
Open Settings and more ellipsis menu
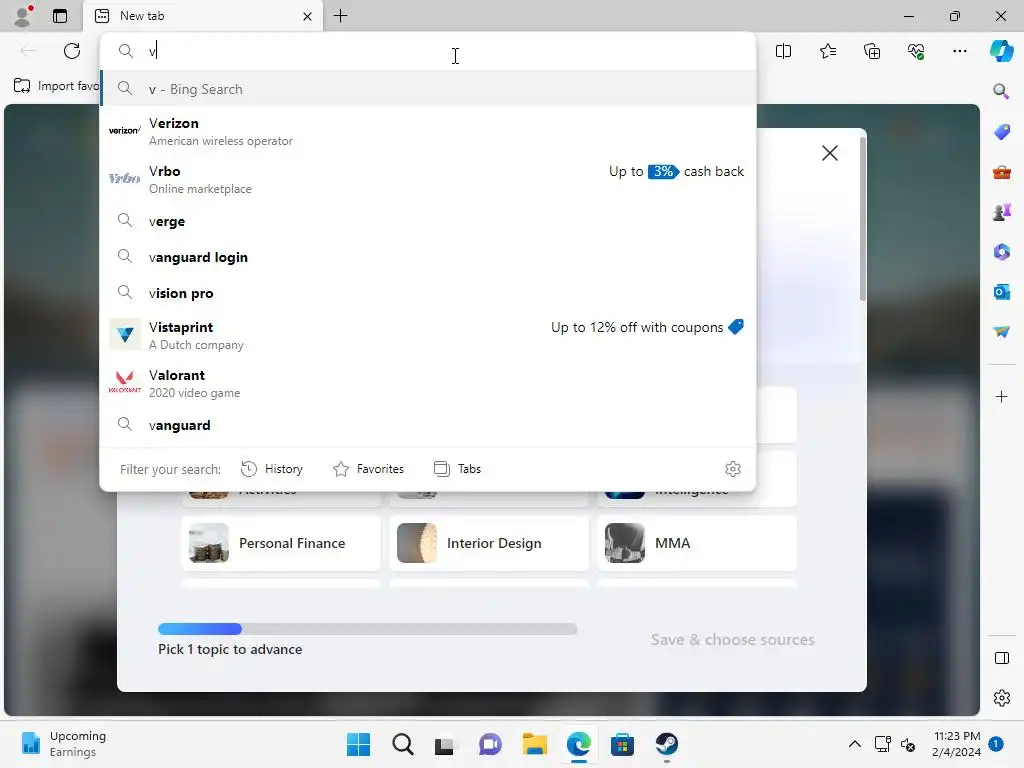pyautogui.click(x=959, y=51)
